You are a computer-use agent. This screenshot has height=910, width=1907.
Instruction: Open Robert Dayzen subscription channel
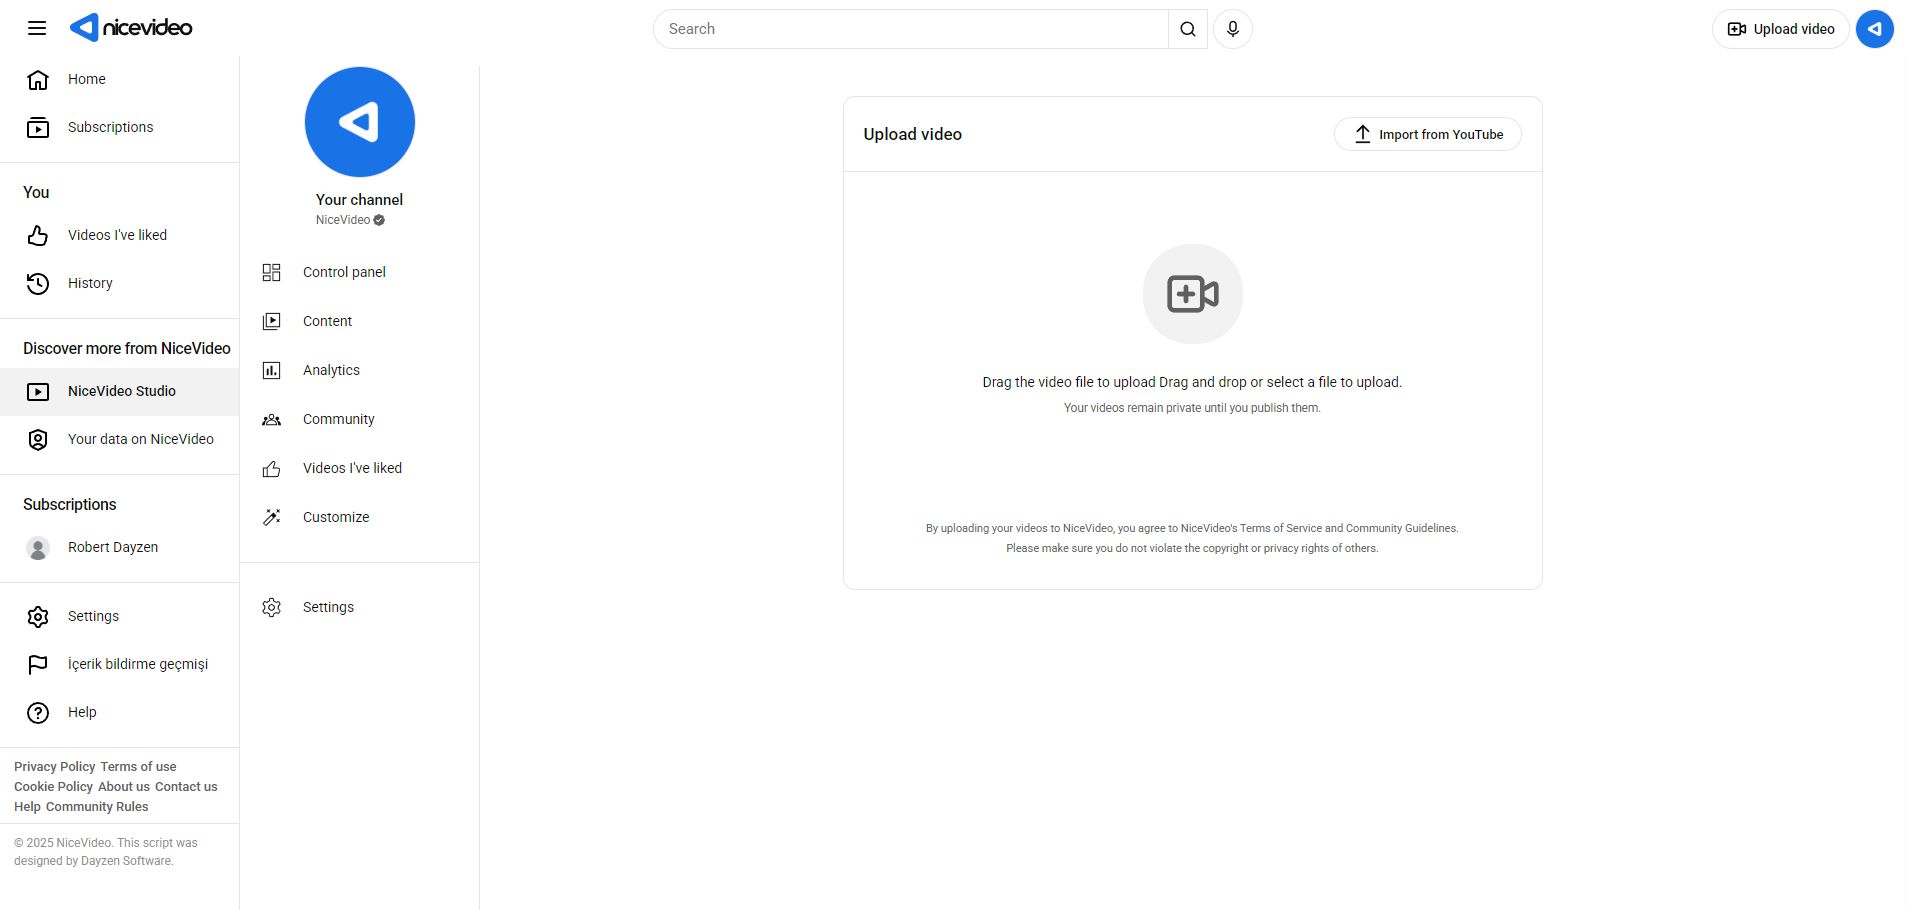[120, 548]
